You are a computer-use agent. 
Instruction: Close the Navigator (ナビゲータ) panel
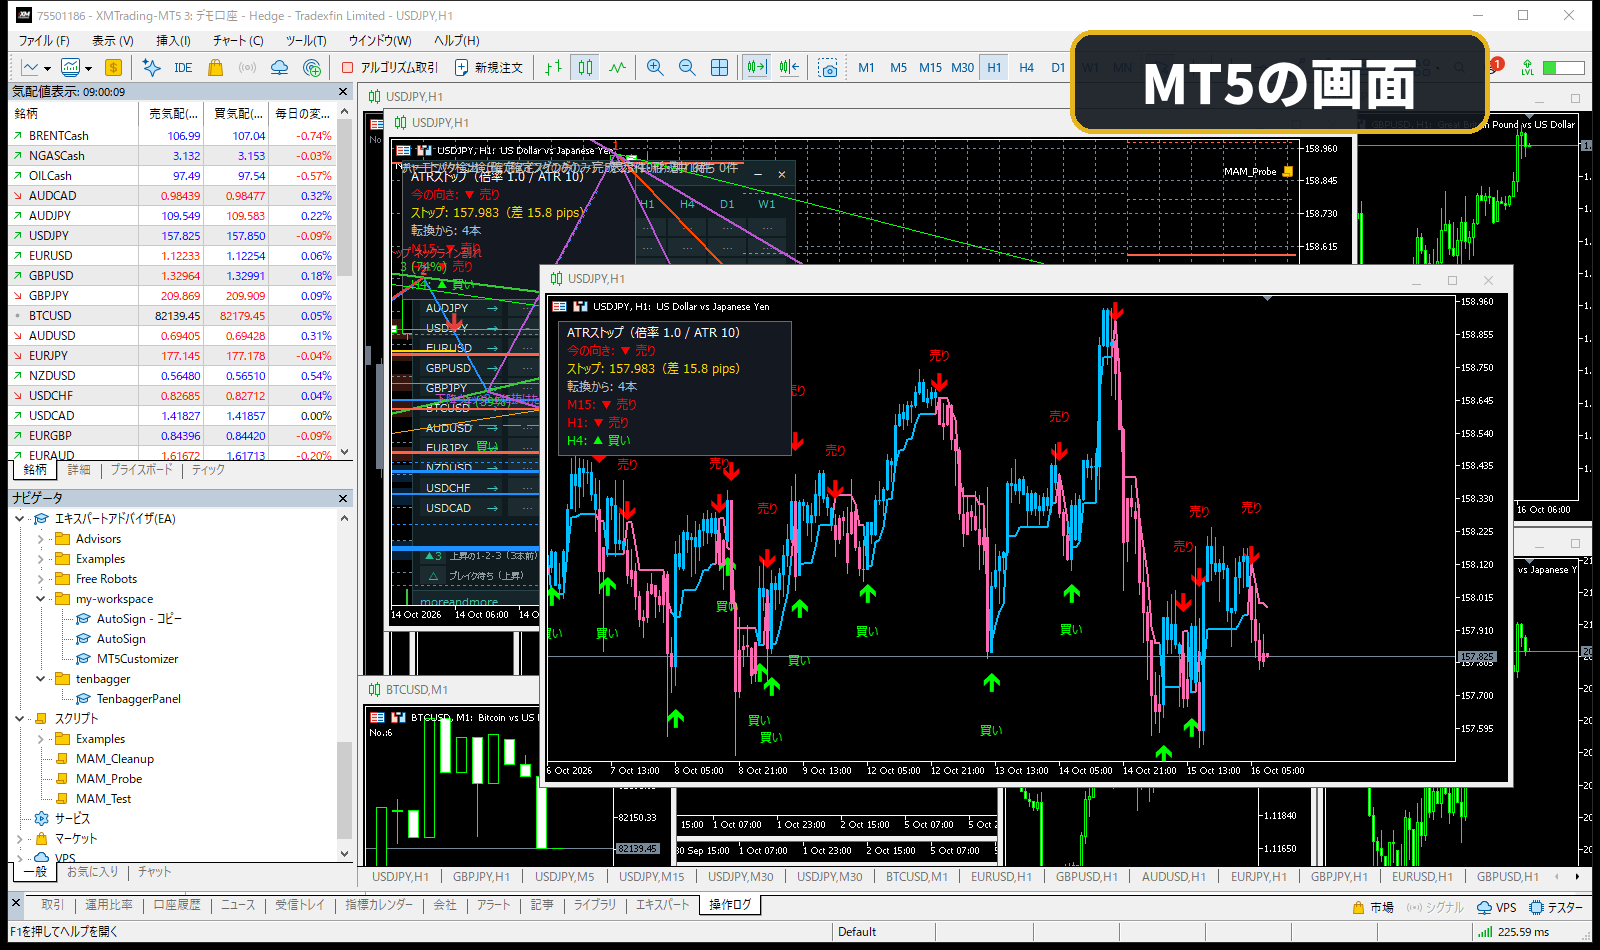coord(343,498)
